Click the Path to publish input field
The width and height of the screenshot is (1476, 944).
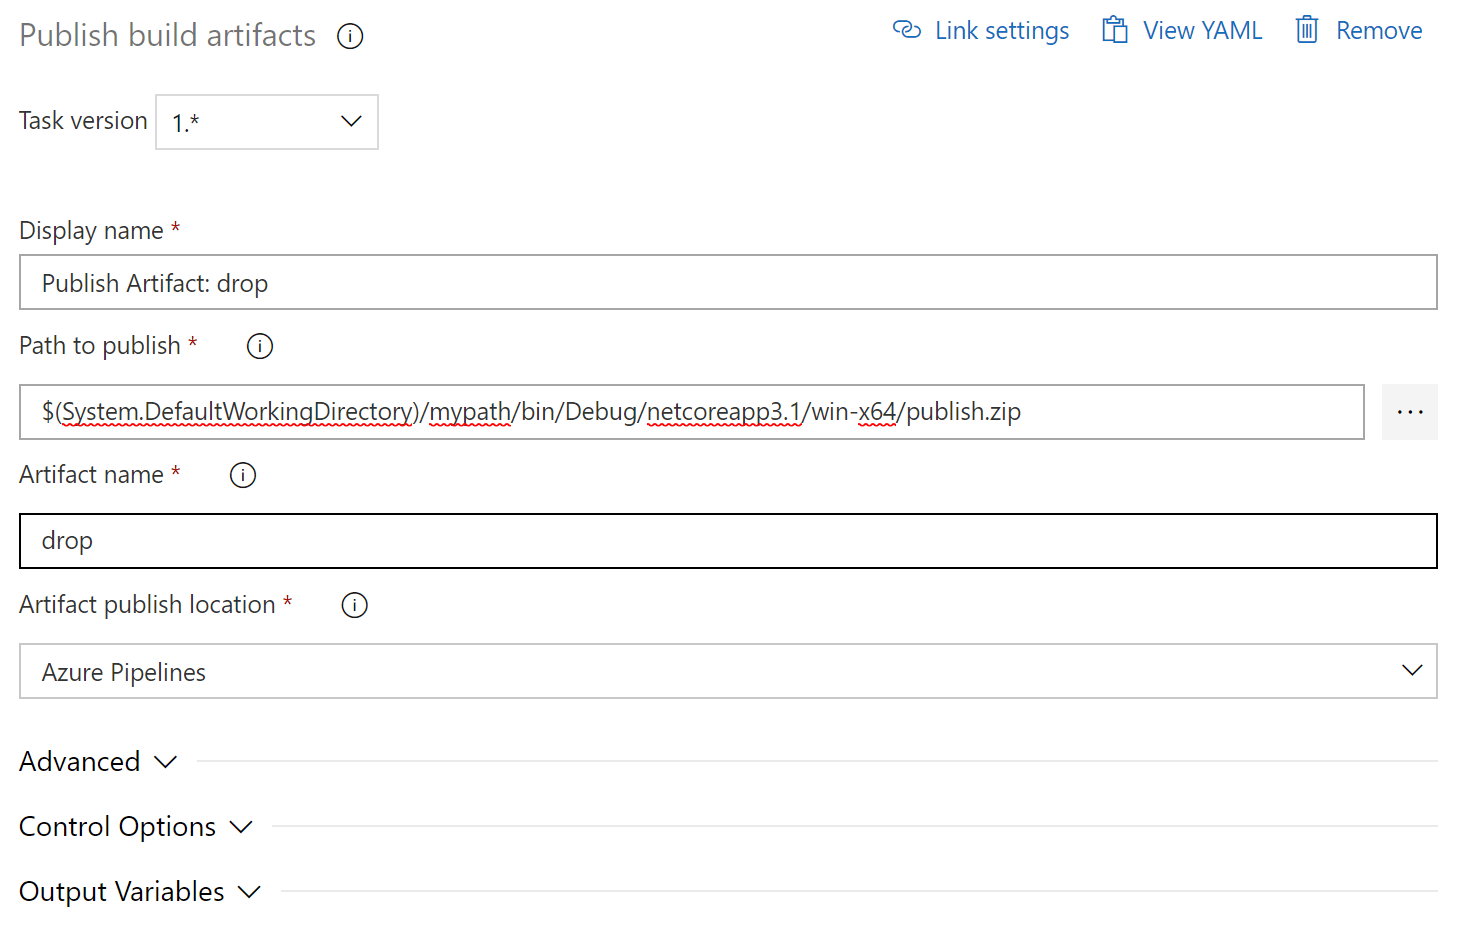pos(692,412)
